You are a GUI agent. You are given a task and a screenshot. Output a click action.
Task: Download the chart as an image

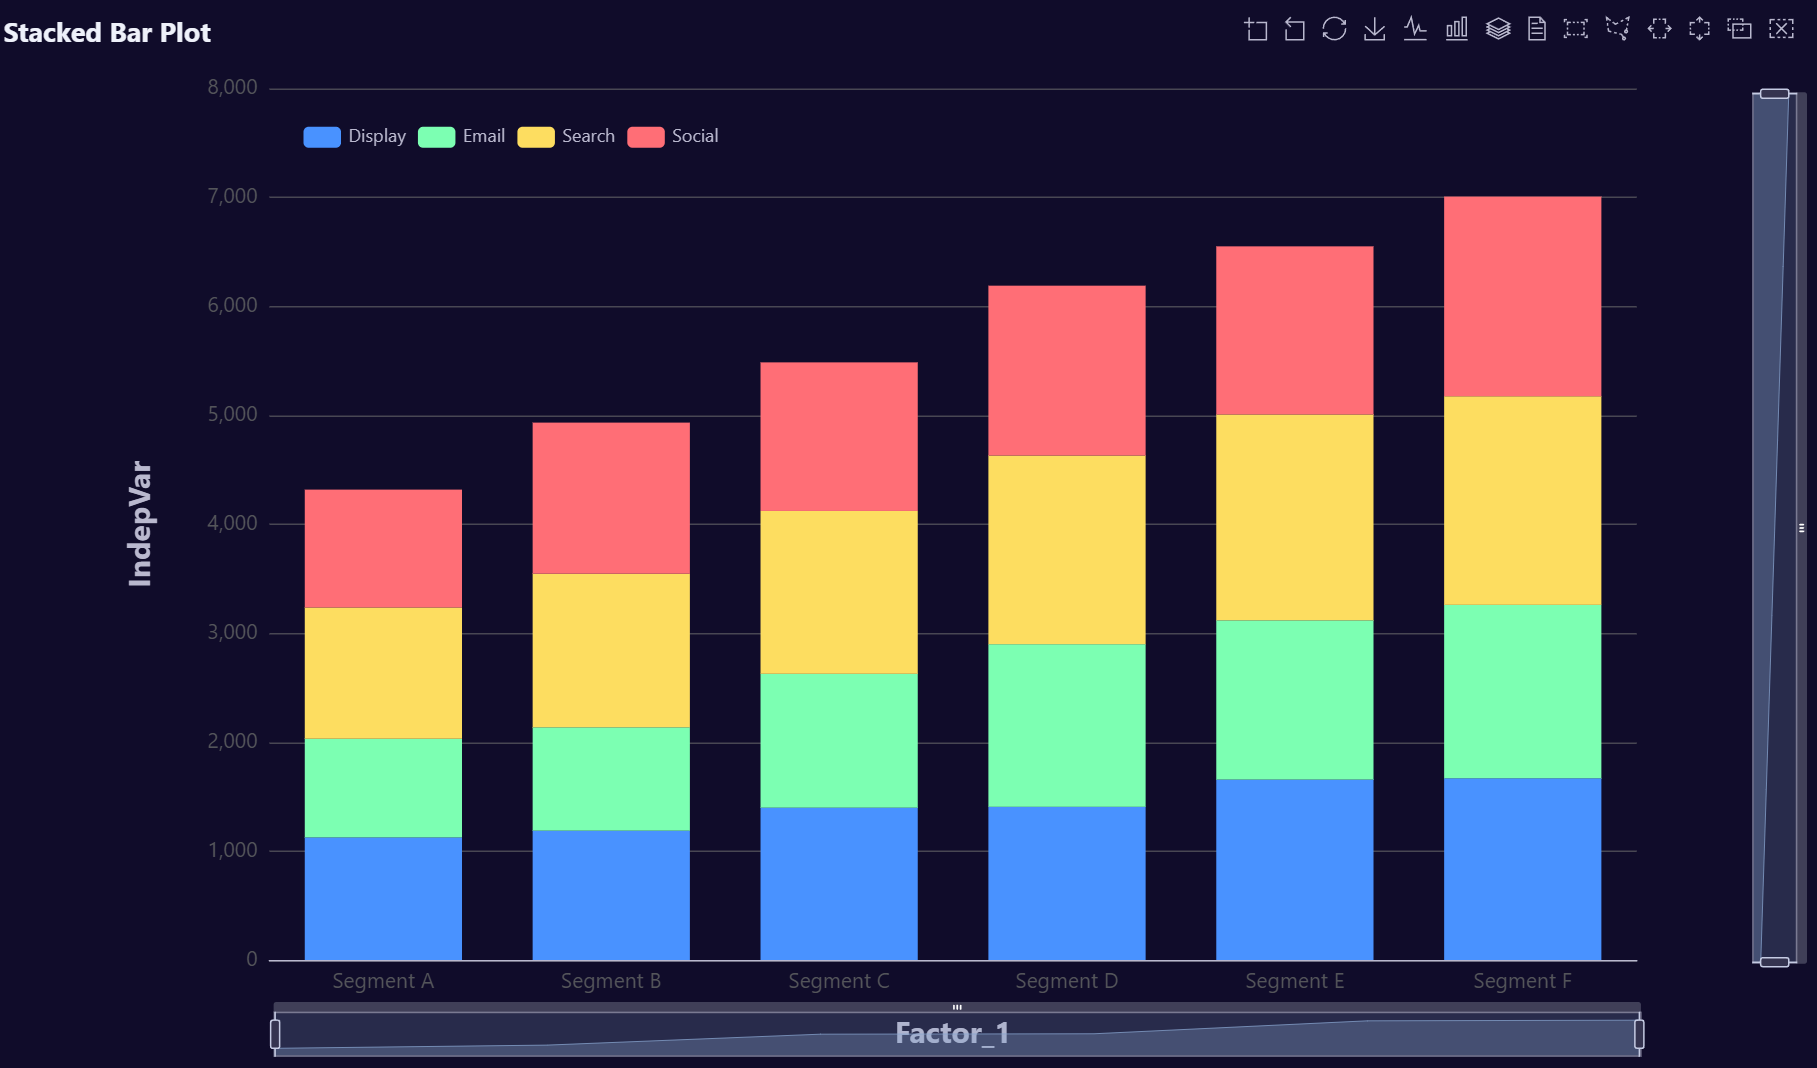(1375, 29)
